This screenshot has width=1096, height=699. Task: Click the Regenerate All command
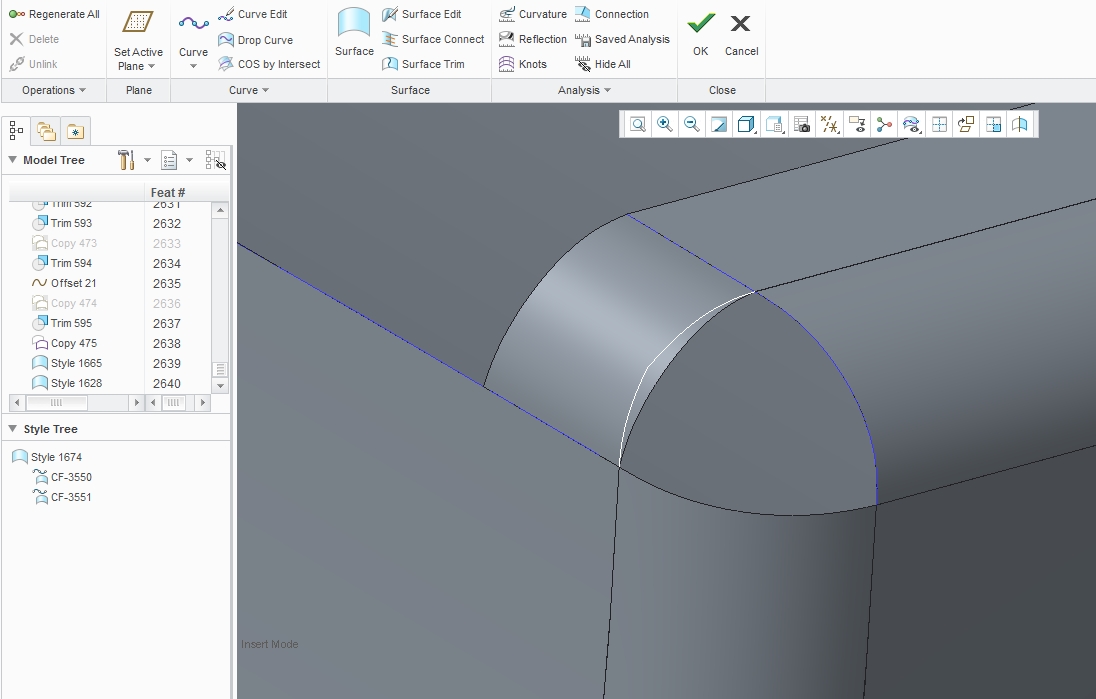pyautogui.click(x=55, y=14)
